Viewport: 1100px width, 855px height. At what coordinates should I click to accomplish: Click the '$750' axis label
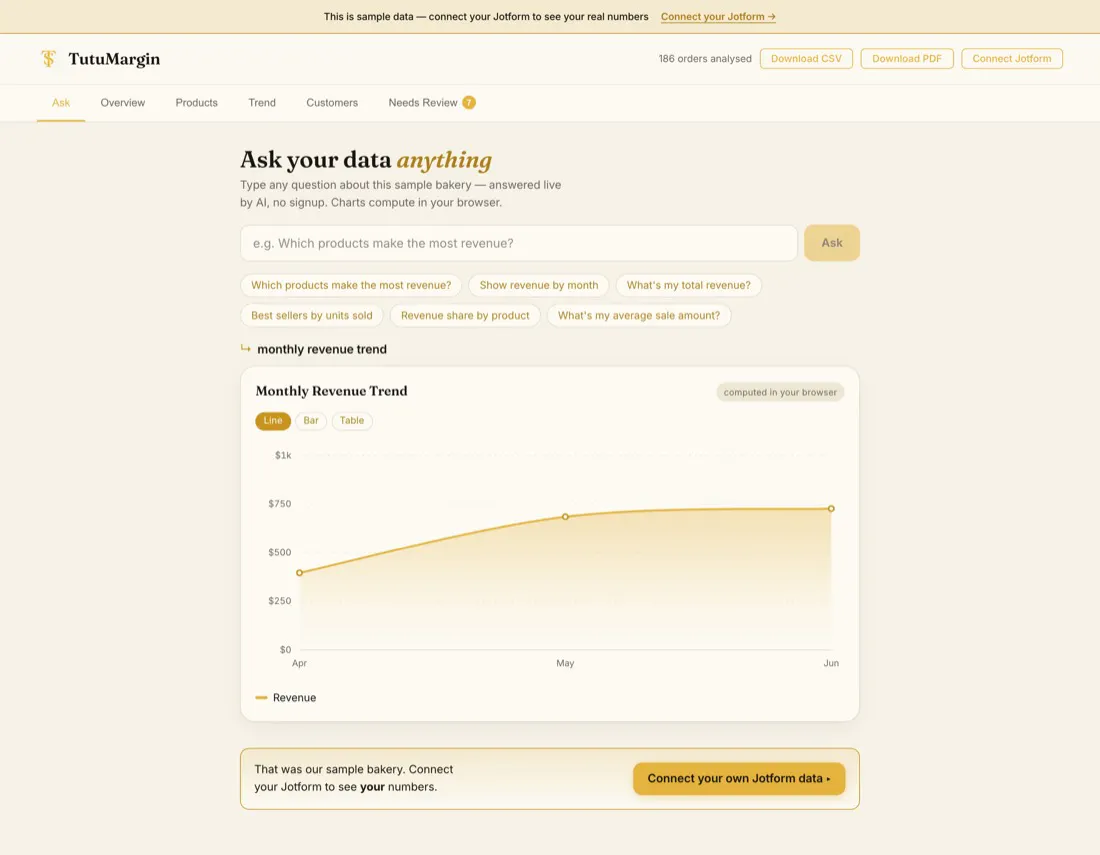click(279, 504)
